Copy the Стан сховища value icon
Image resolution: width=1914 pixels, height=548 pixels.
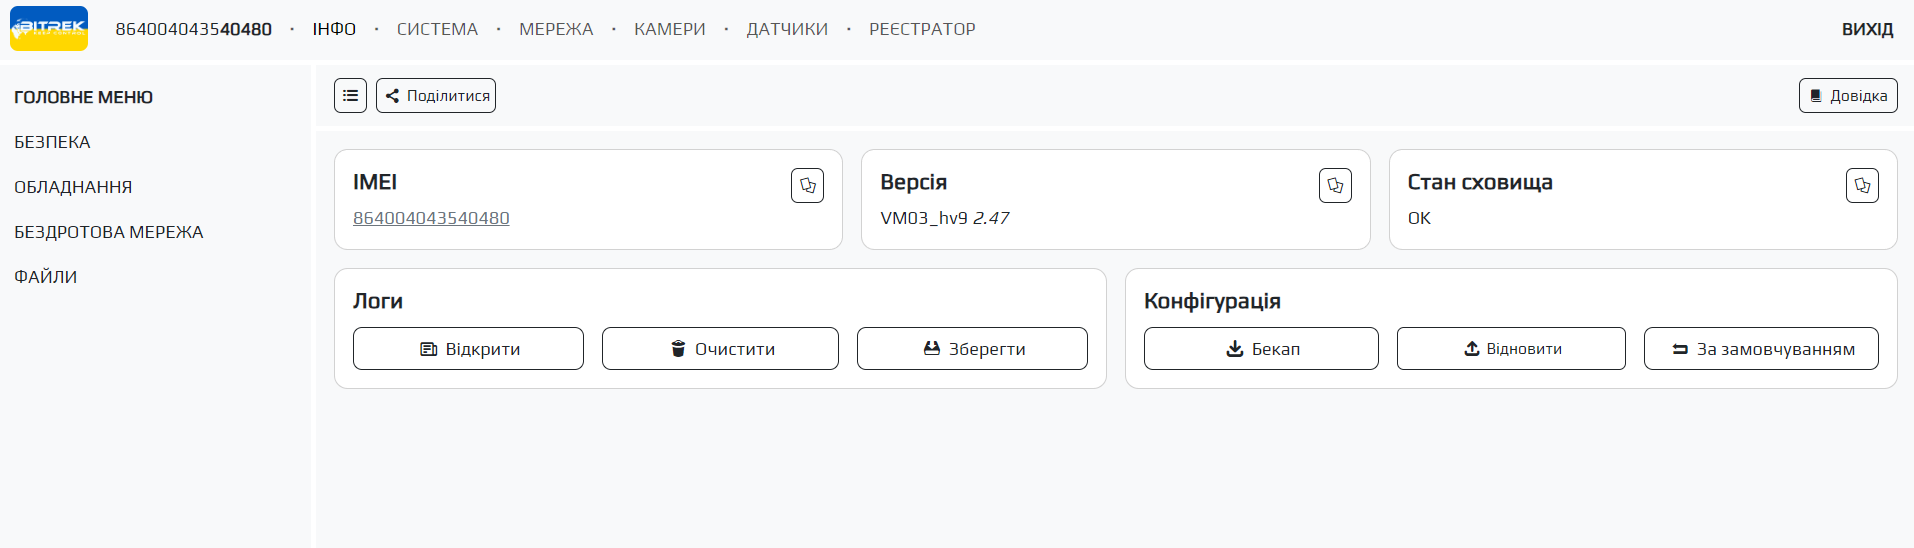coord(1862,186)
